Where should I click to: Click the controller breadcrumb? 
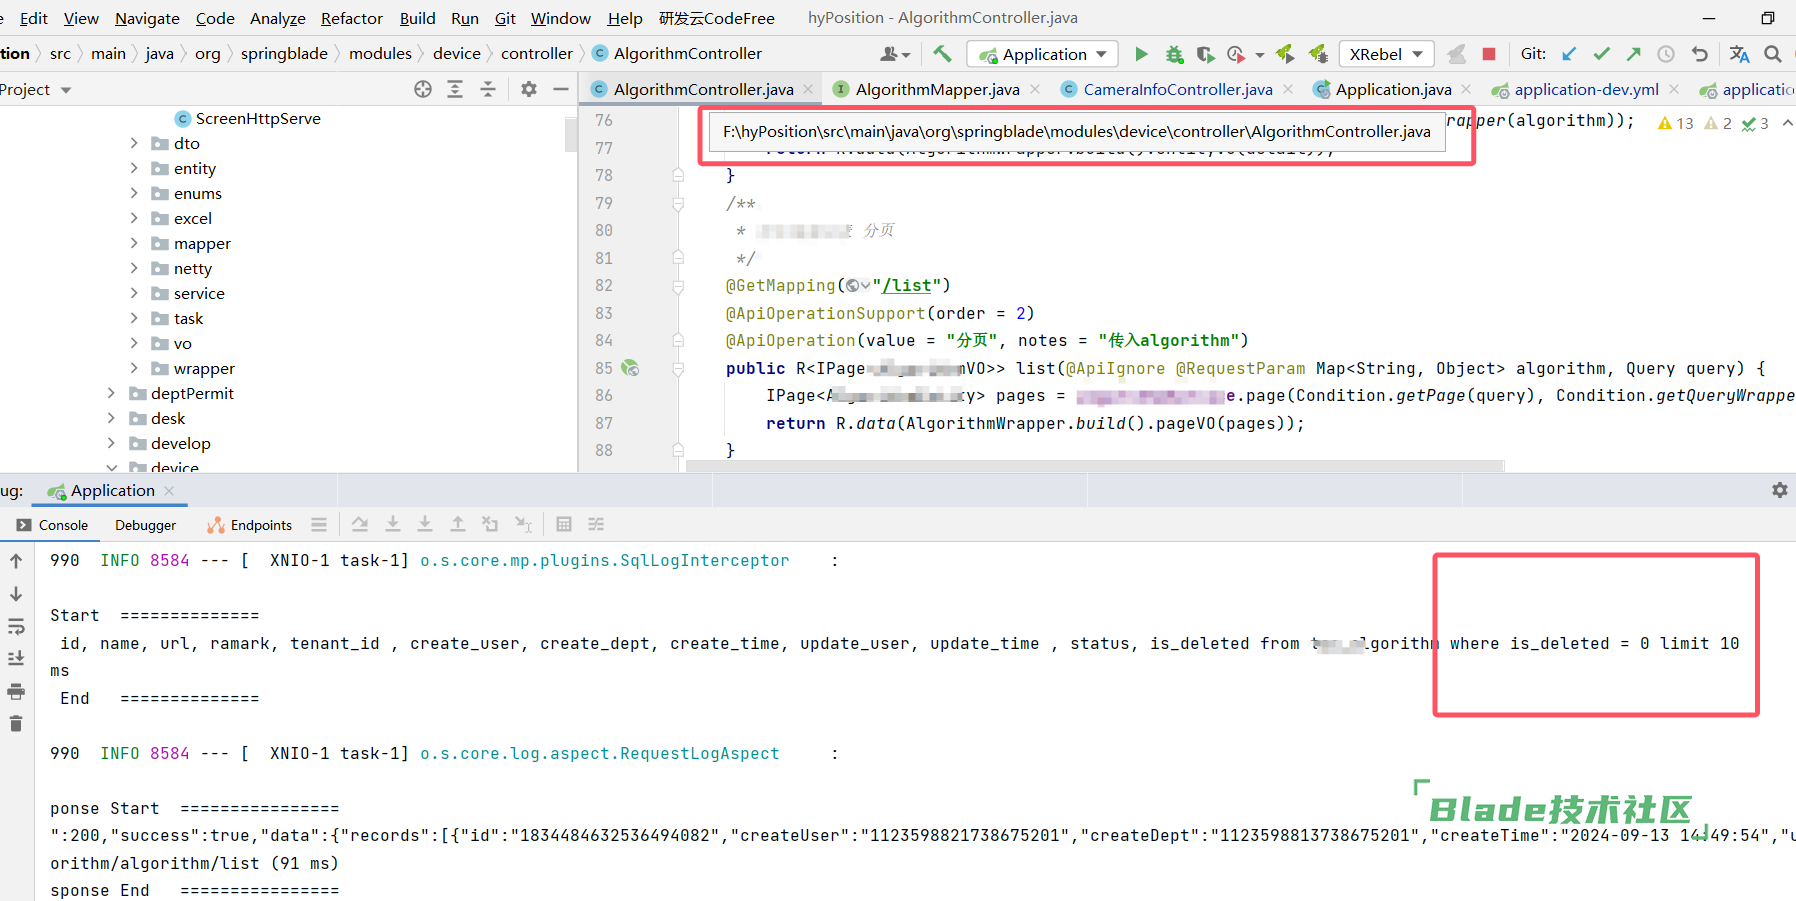pyautogui.click(x=537, y=53)
